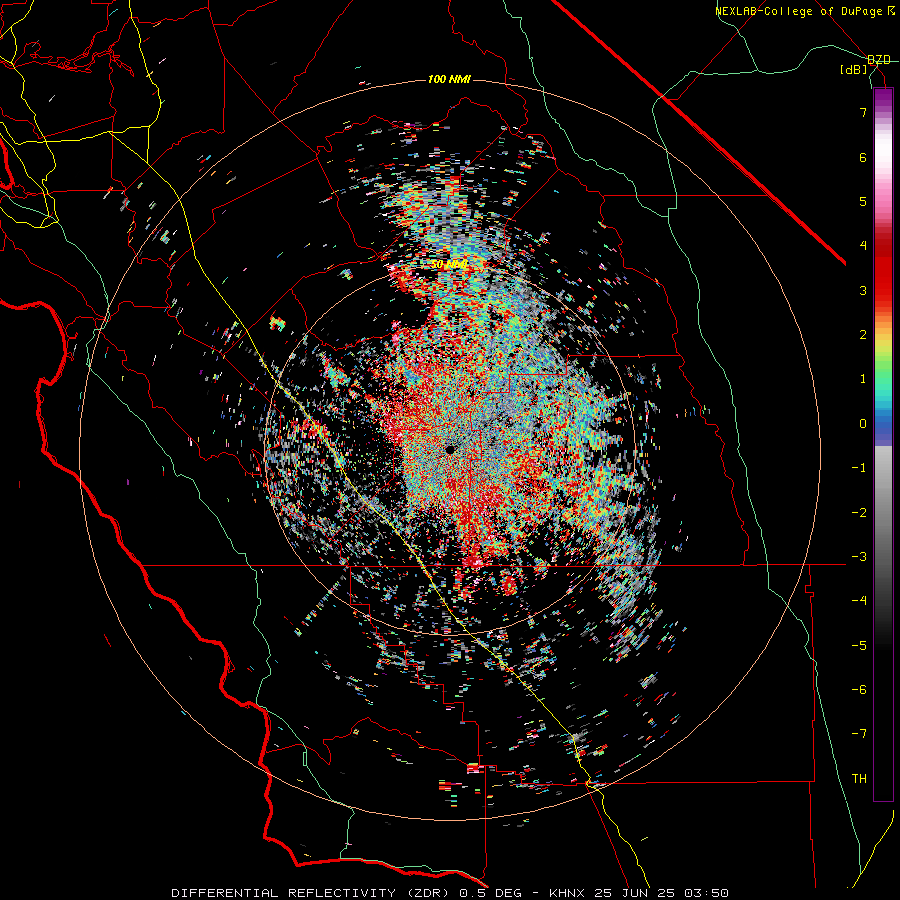This screenshot has width=900, height=900.
Task: Click the 5 value on the dB scale
Action: (x=863, y=201)
